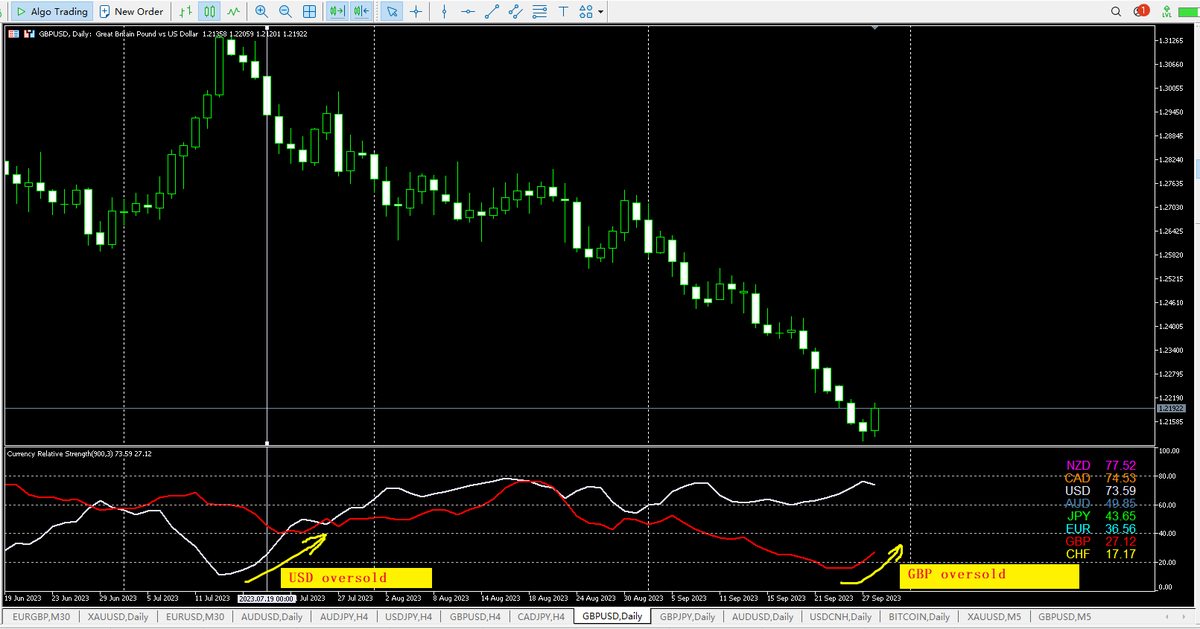Switch to first AUDUSD,Daily chart tab
Screen dimensions: 1200x629
(x=272, y=617)
